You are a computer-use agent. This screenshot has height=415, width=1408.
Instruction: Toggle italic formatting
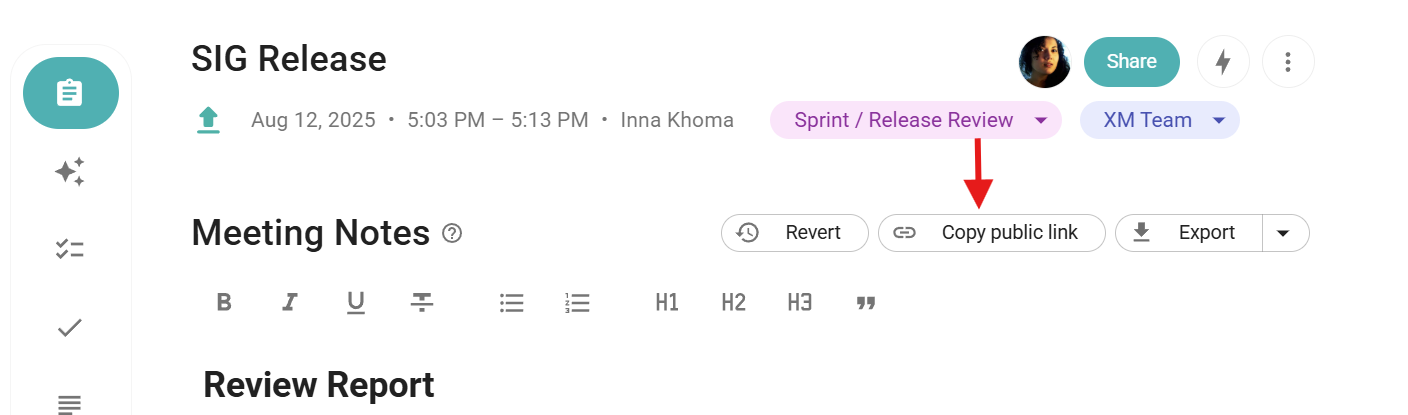[290, 302]
